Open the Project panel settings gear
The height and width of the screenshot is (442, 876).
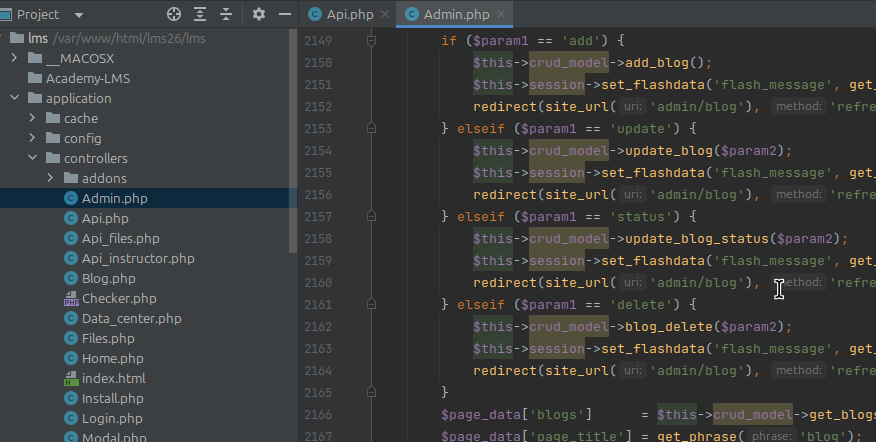click(259, 14)
